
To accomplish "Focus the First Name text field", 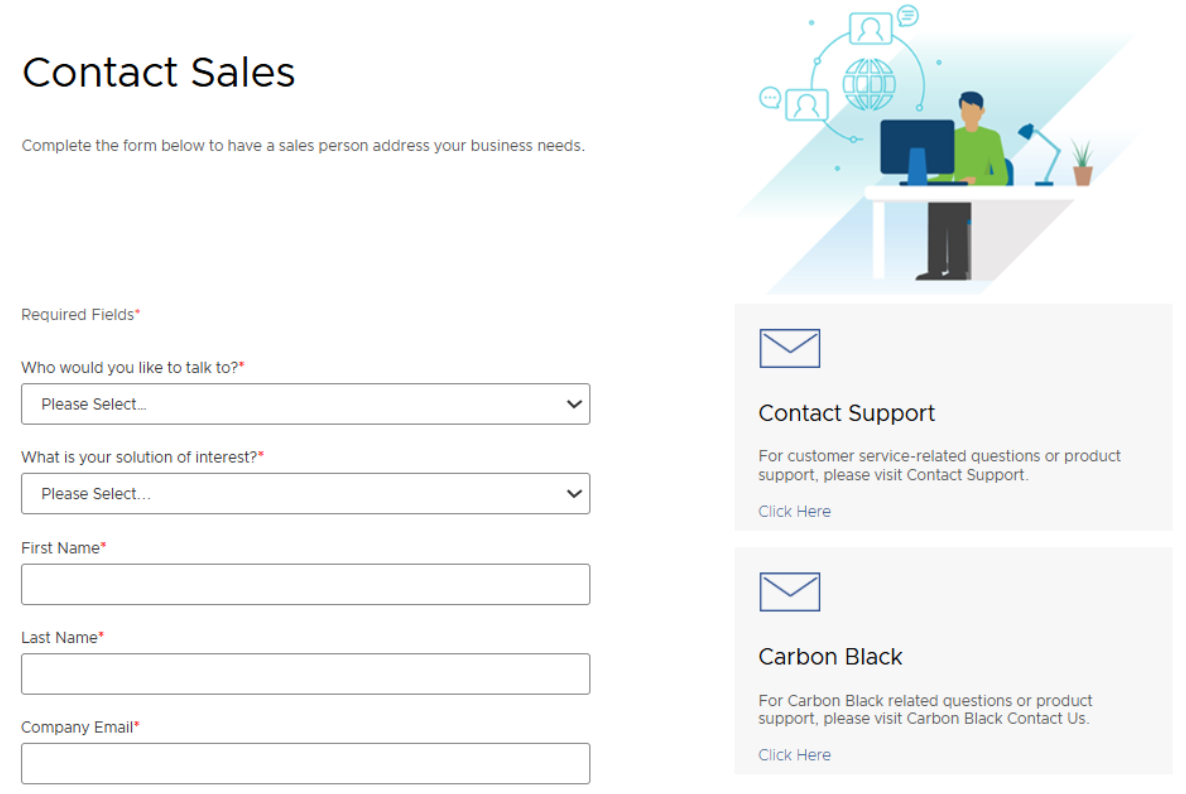I will pyautogui.click(x=305, y=584).
